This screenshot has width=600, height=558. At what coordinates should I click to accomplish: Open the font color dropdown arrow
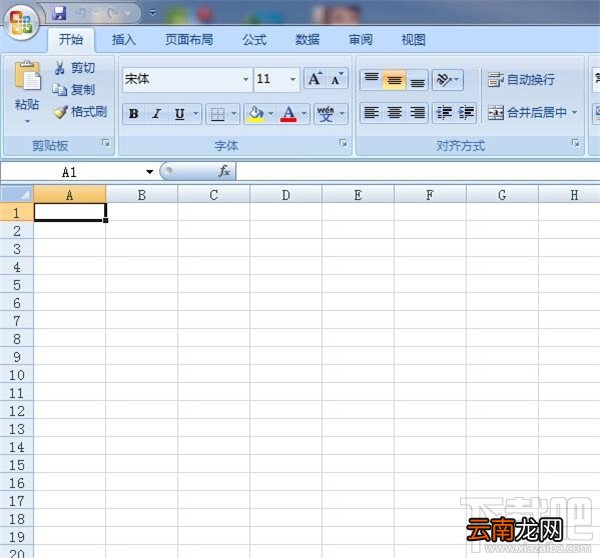pyautogui.click(x=304, y=113)
